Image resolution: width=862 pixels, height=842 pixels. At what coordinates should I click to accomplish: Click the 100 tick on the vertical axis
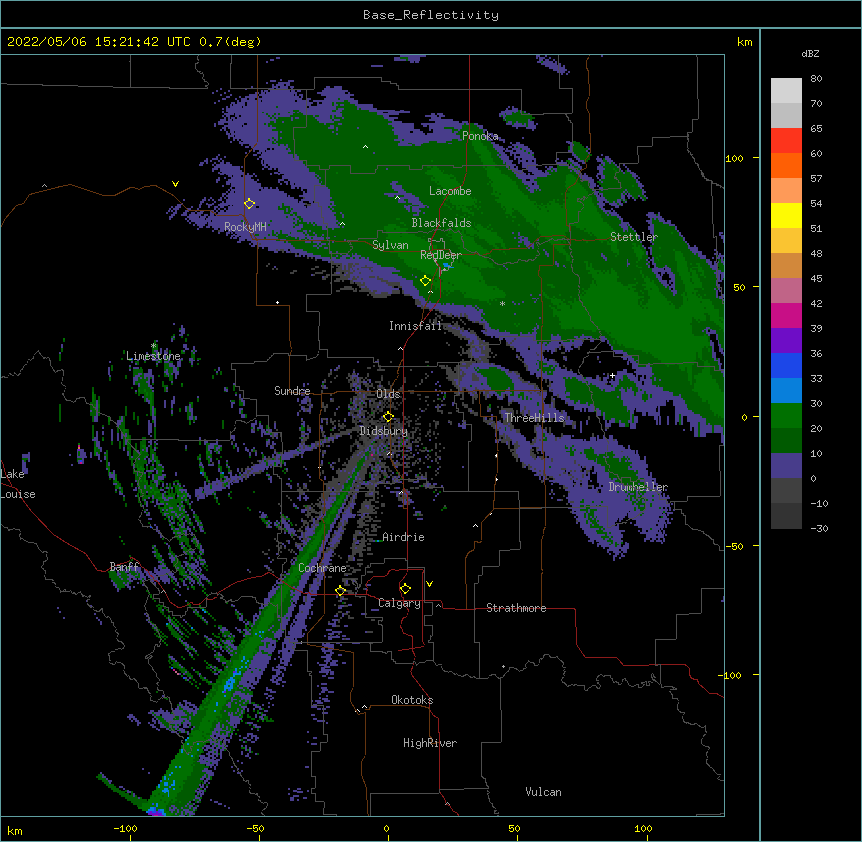coord(734,158)
